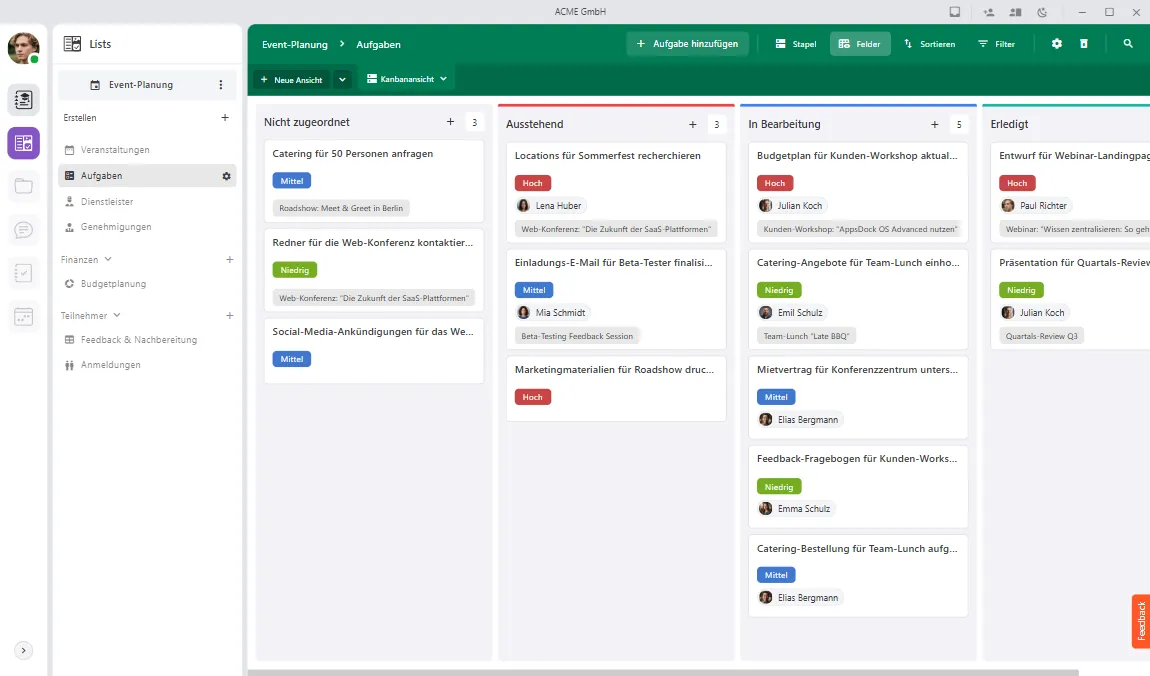The image size is (1150, 676).
Task: Open Feedback & Nachbereitung list
Action: coord(147,340)
